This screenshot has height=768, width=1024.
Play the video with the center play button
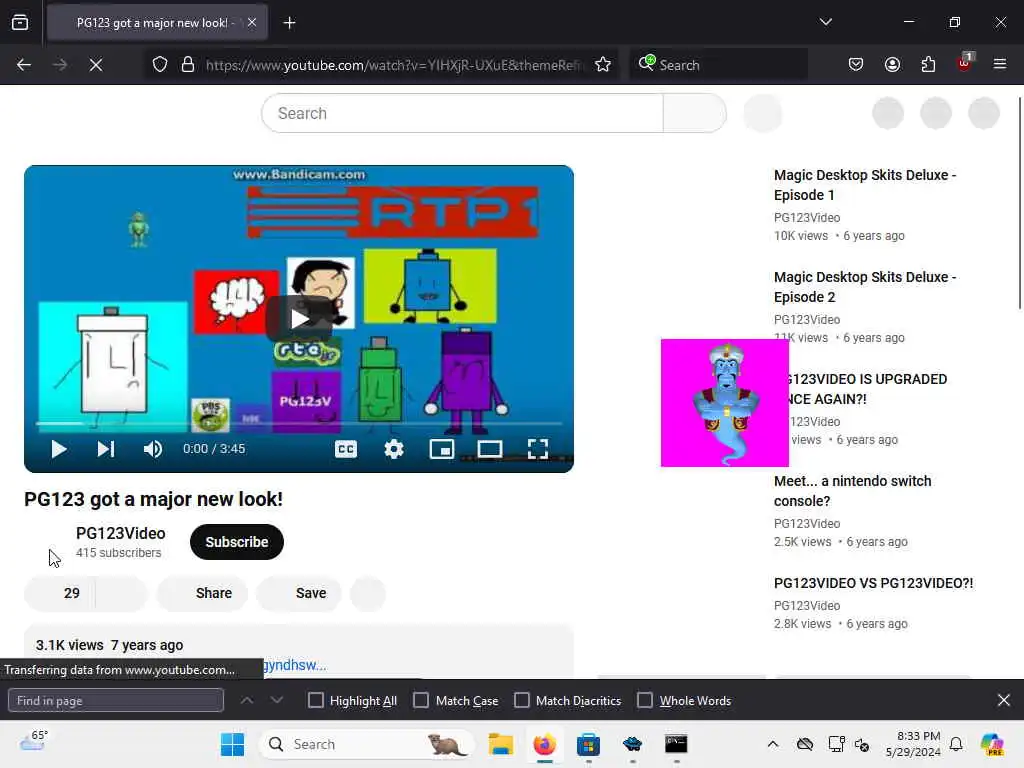(299, 319)
